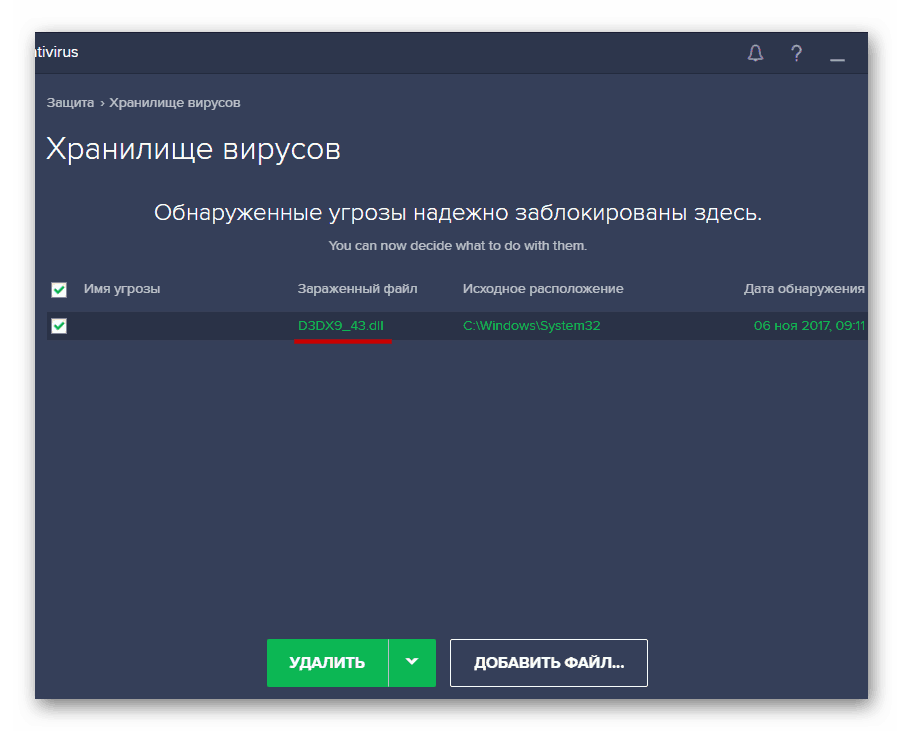Sort by Имя угрозы column header

pyautogui.click(x=122, y=289)
